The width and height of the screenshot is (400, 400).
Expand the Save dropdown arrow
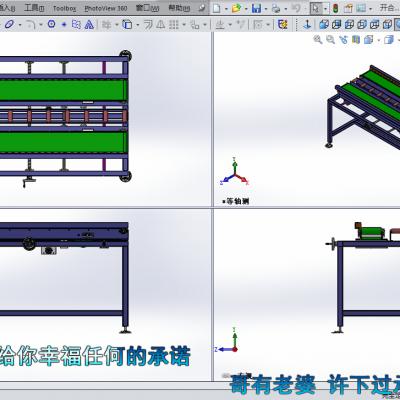point(266,9)
